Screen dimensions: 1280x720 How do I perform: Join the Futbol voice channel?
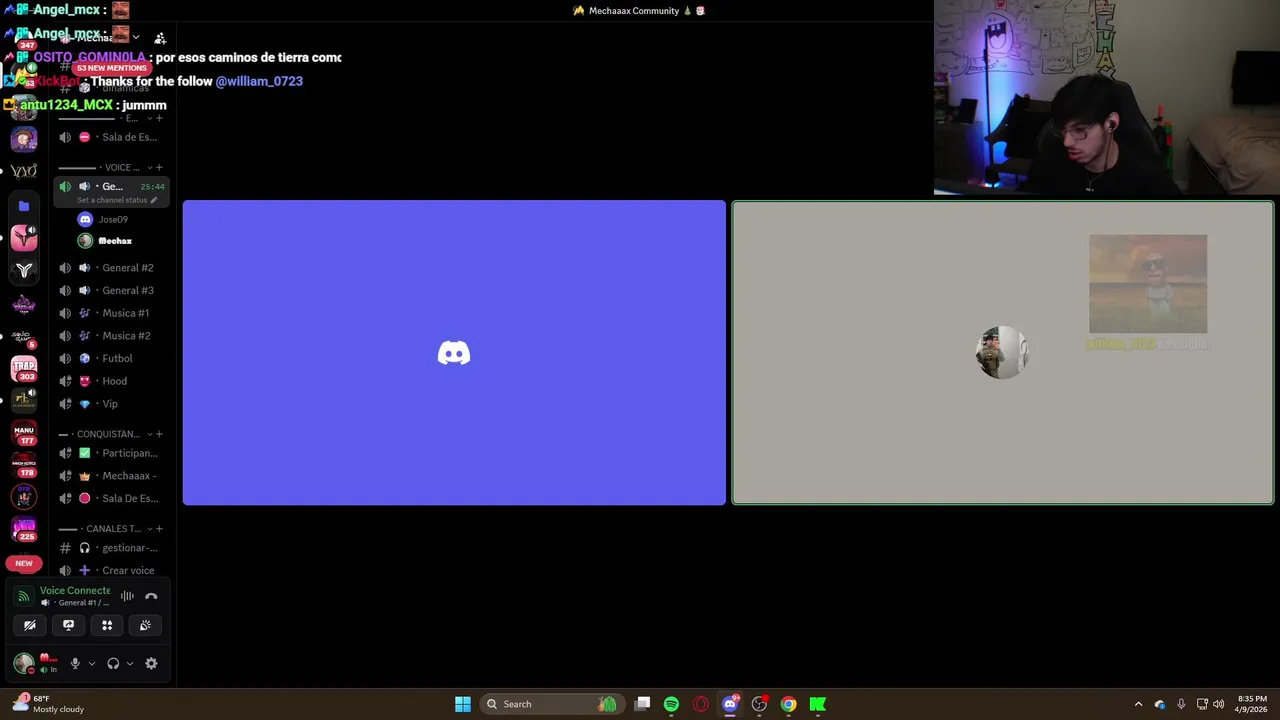tap(111, 358)
